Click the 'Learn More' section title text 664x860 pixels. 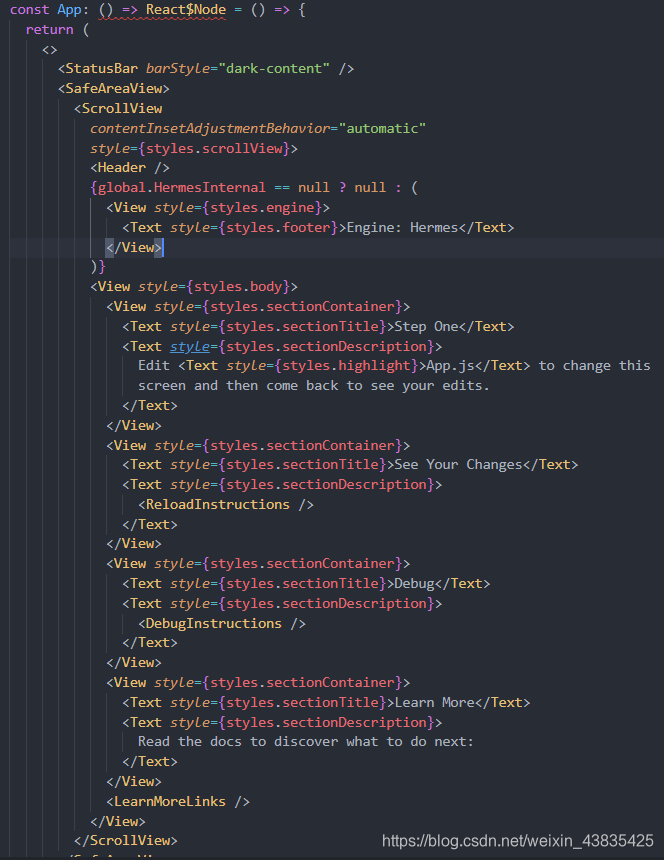(434, 703)
